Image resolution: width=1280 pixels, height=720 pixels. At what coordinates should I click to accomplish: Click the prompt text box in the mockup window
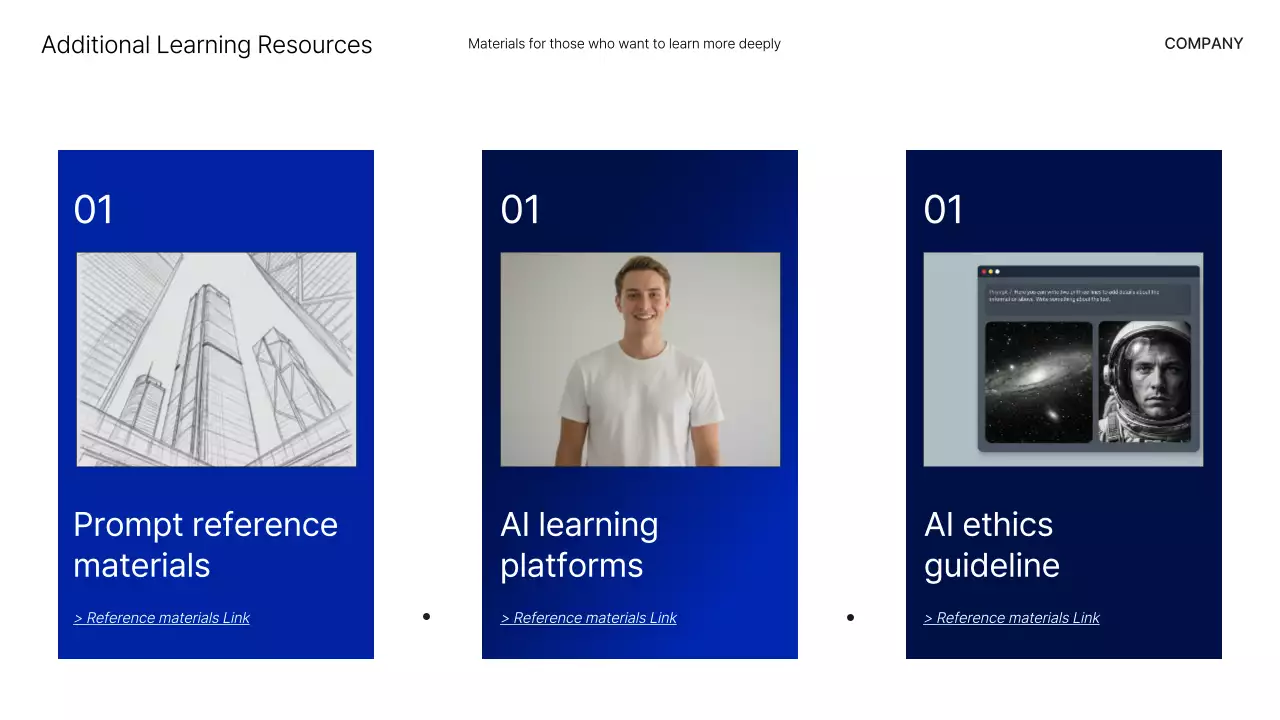click(1088, 297)
